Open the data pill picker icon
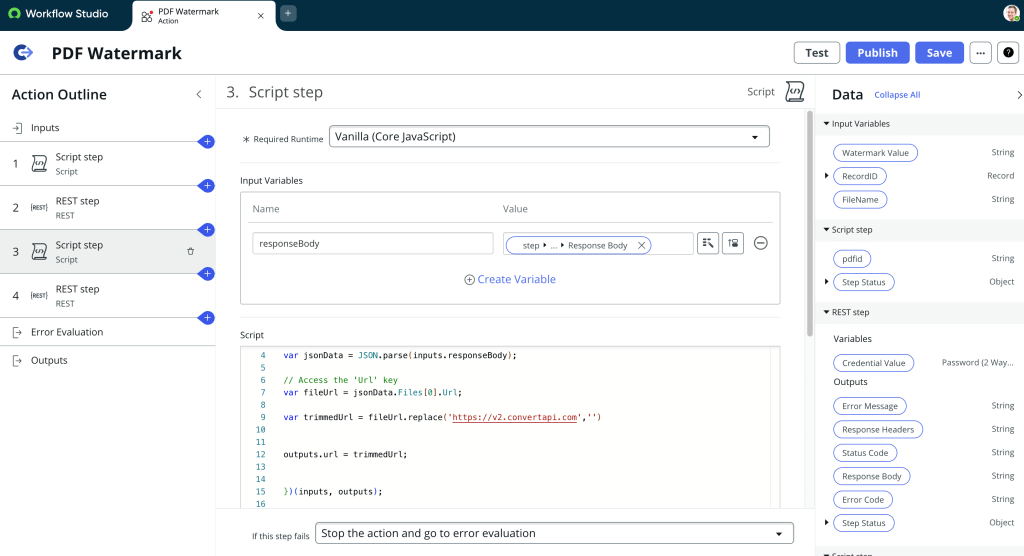This screenshot has width=1024, height=556. pyautogui.click(x=708, y=243)
